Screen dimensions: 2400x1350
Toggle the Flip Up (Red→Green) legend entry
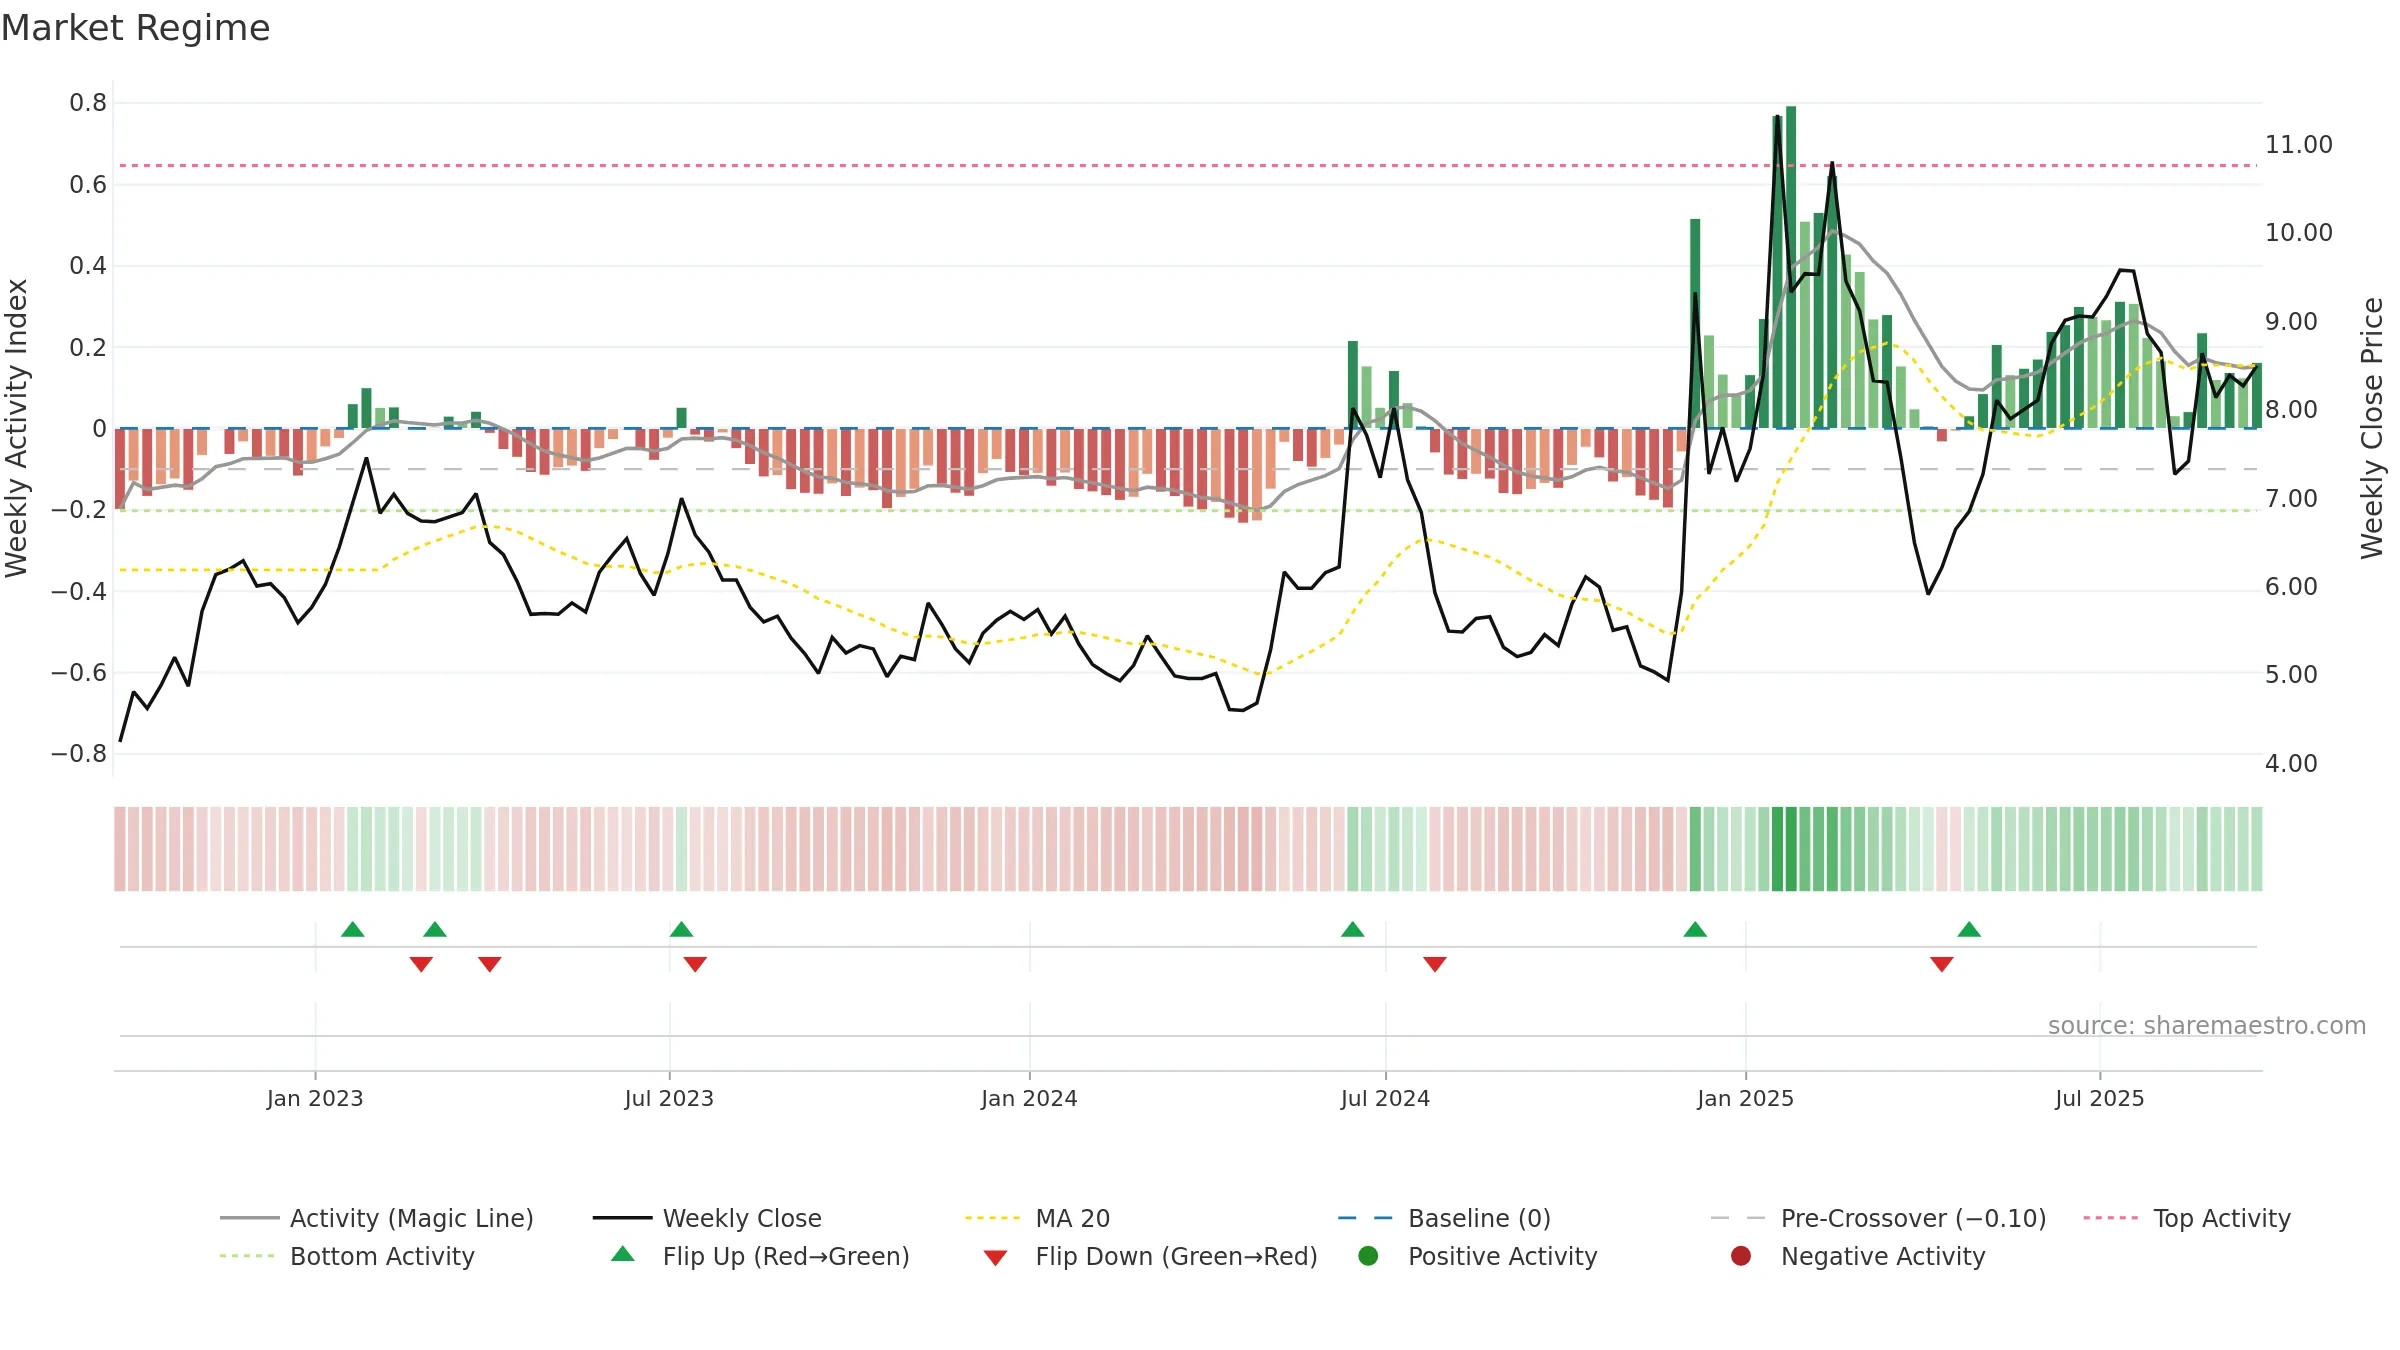click(760, 1256)
